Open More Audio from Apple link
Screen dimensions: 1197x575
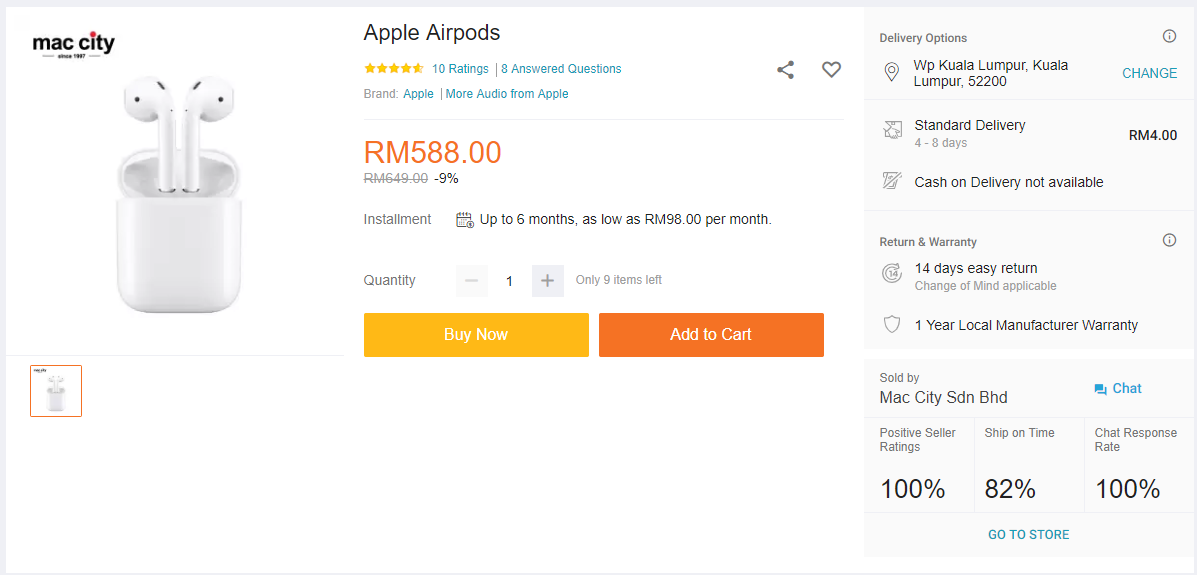tap(507, 94)
